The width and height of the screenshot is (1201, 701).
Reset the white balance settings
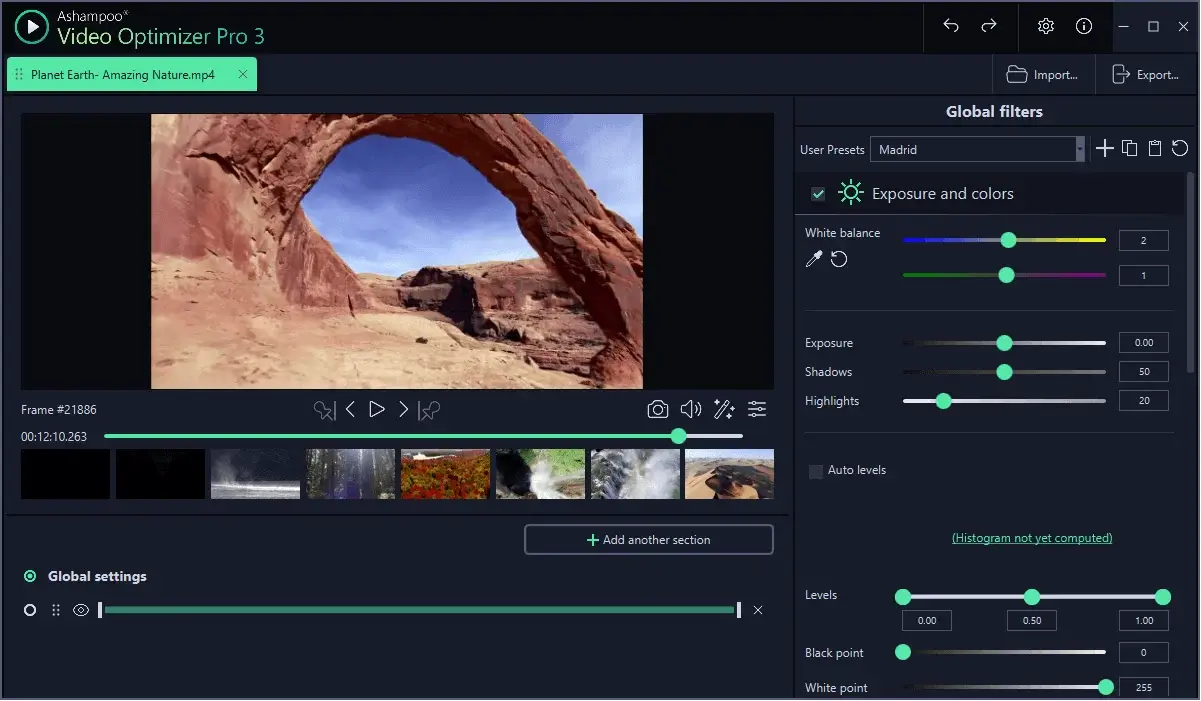(x=839, y=259)
